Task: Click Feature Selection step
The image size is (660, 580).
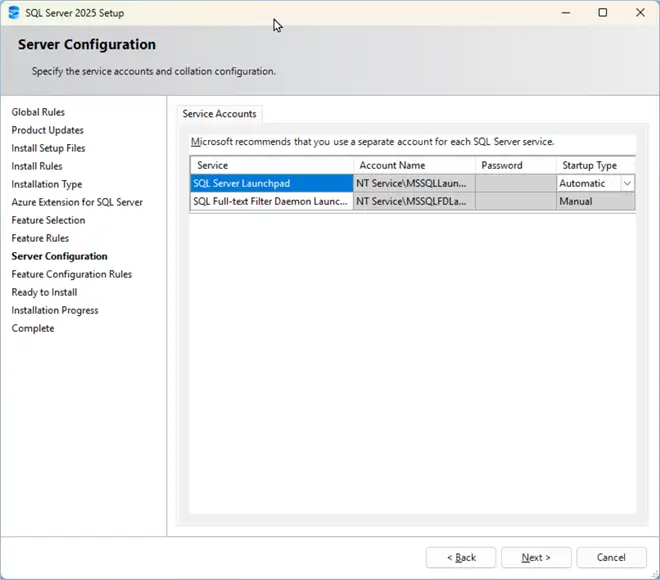Action: (48, 220)
